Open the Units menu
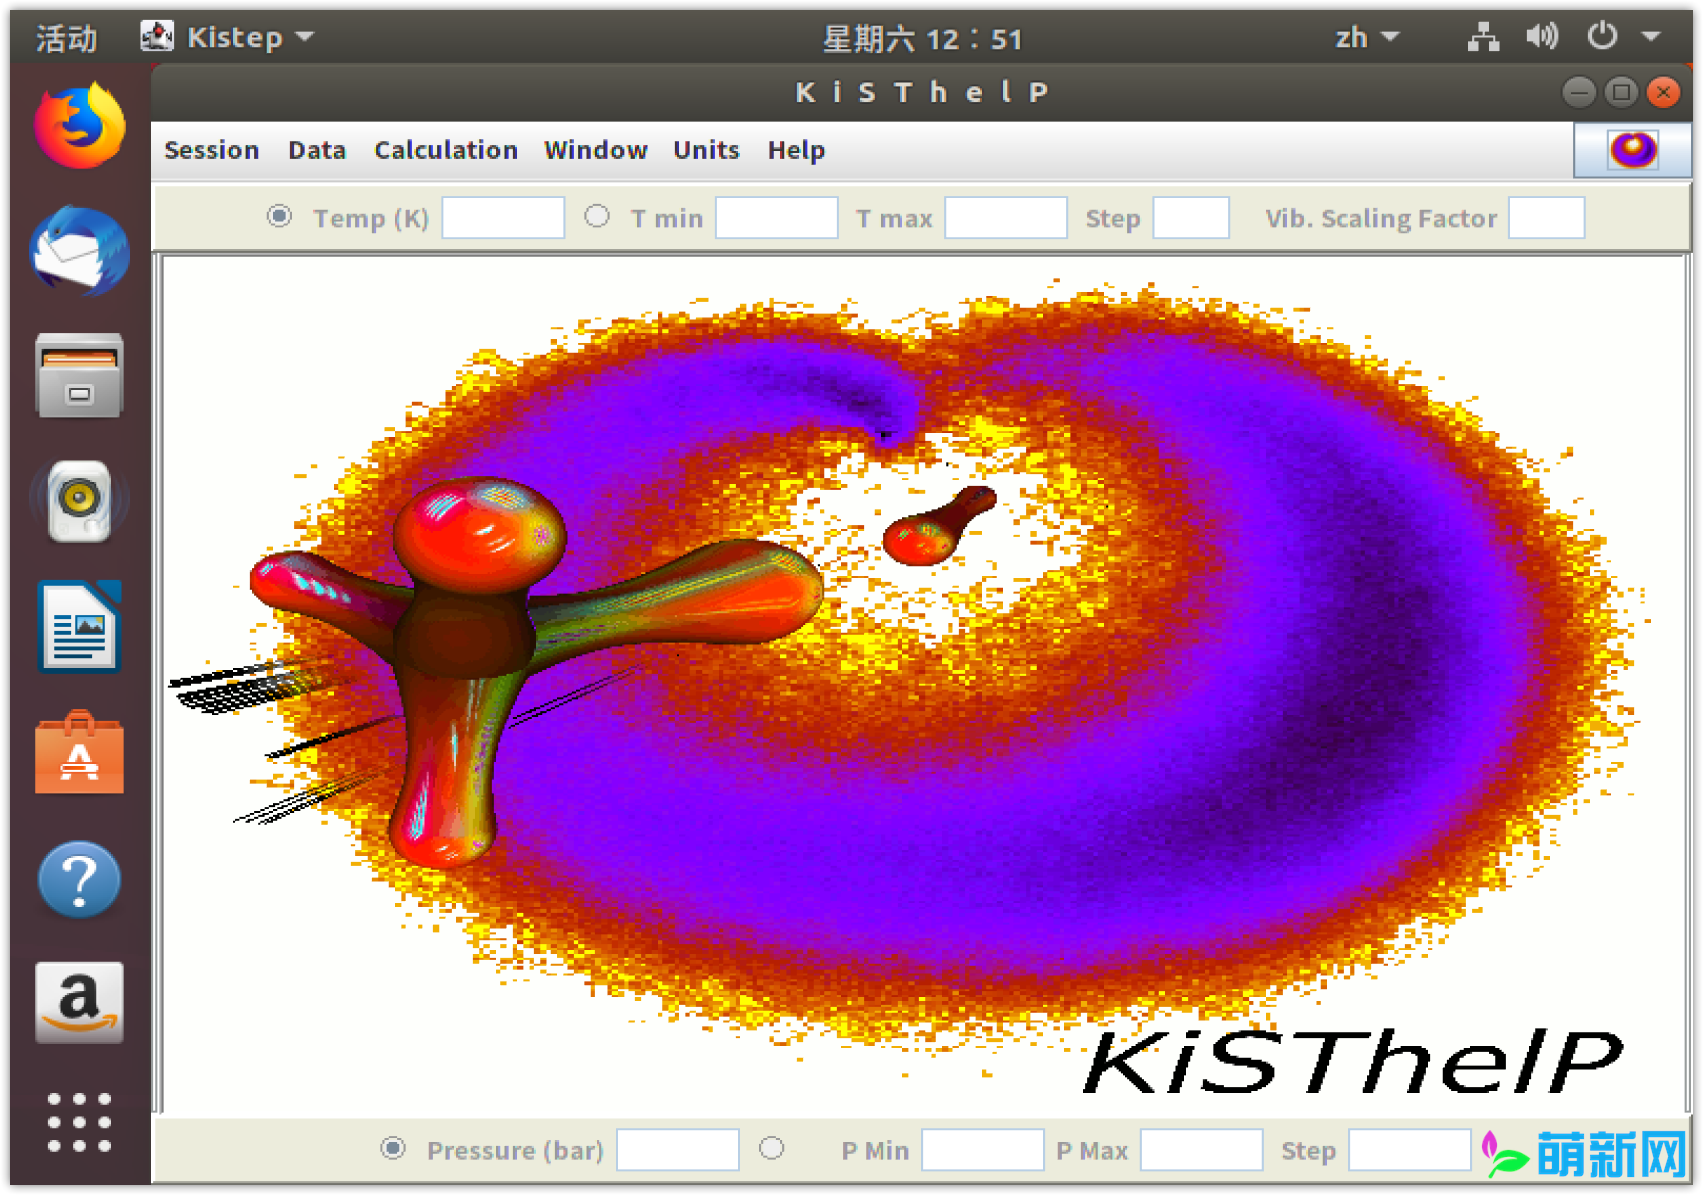The image size is (1703, 1195). 706,150
